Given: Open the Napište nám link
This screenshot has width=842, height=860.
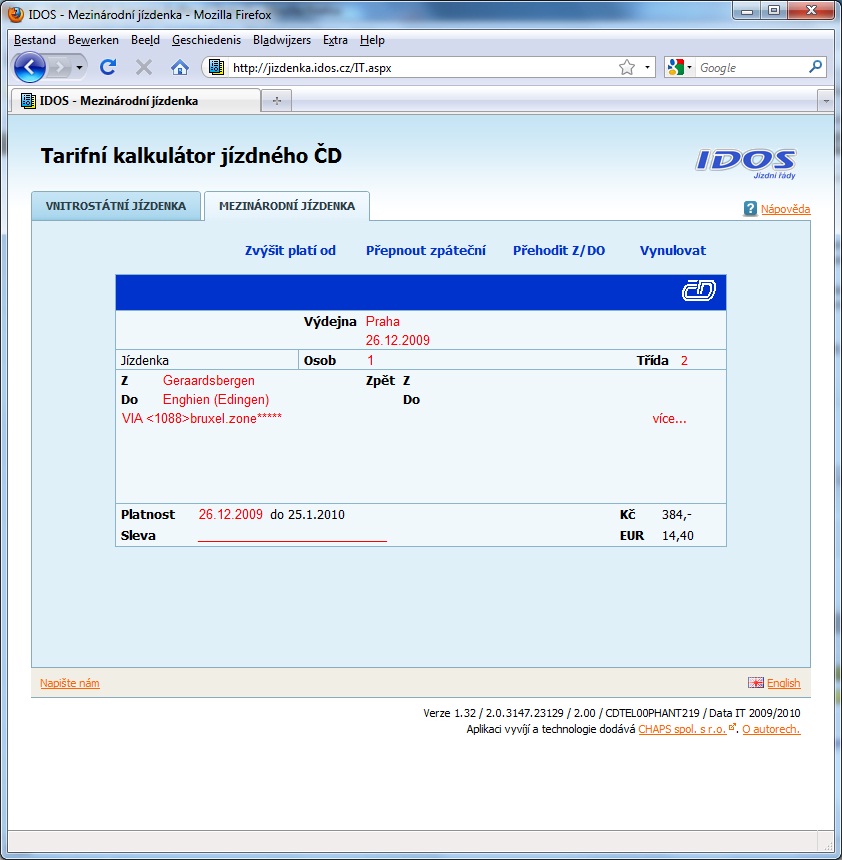Looking at the screenshot, I should pos(70,683).
